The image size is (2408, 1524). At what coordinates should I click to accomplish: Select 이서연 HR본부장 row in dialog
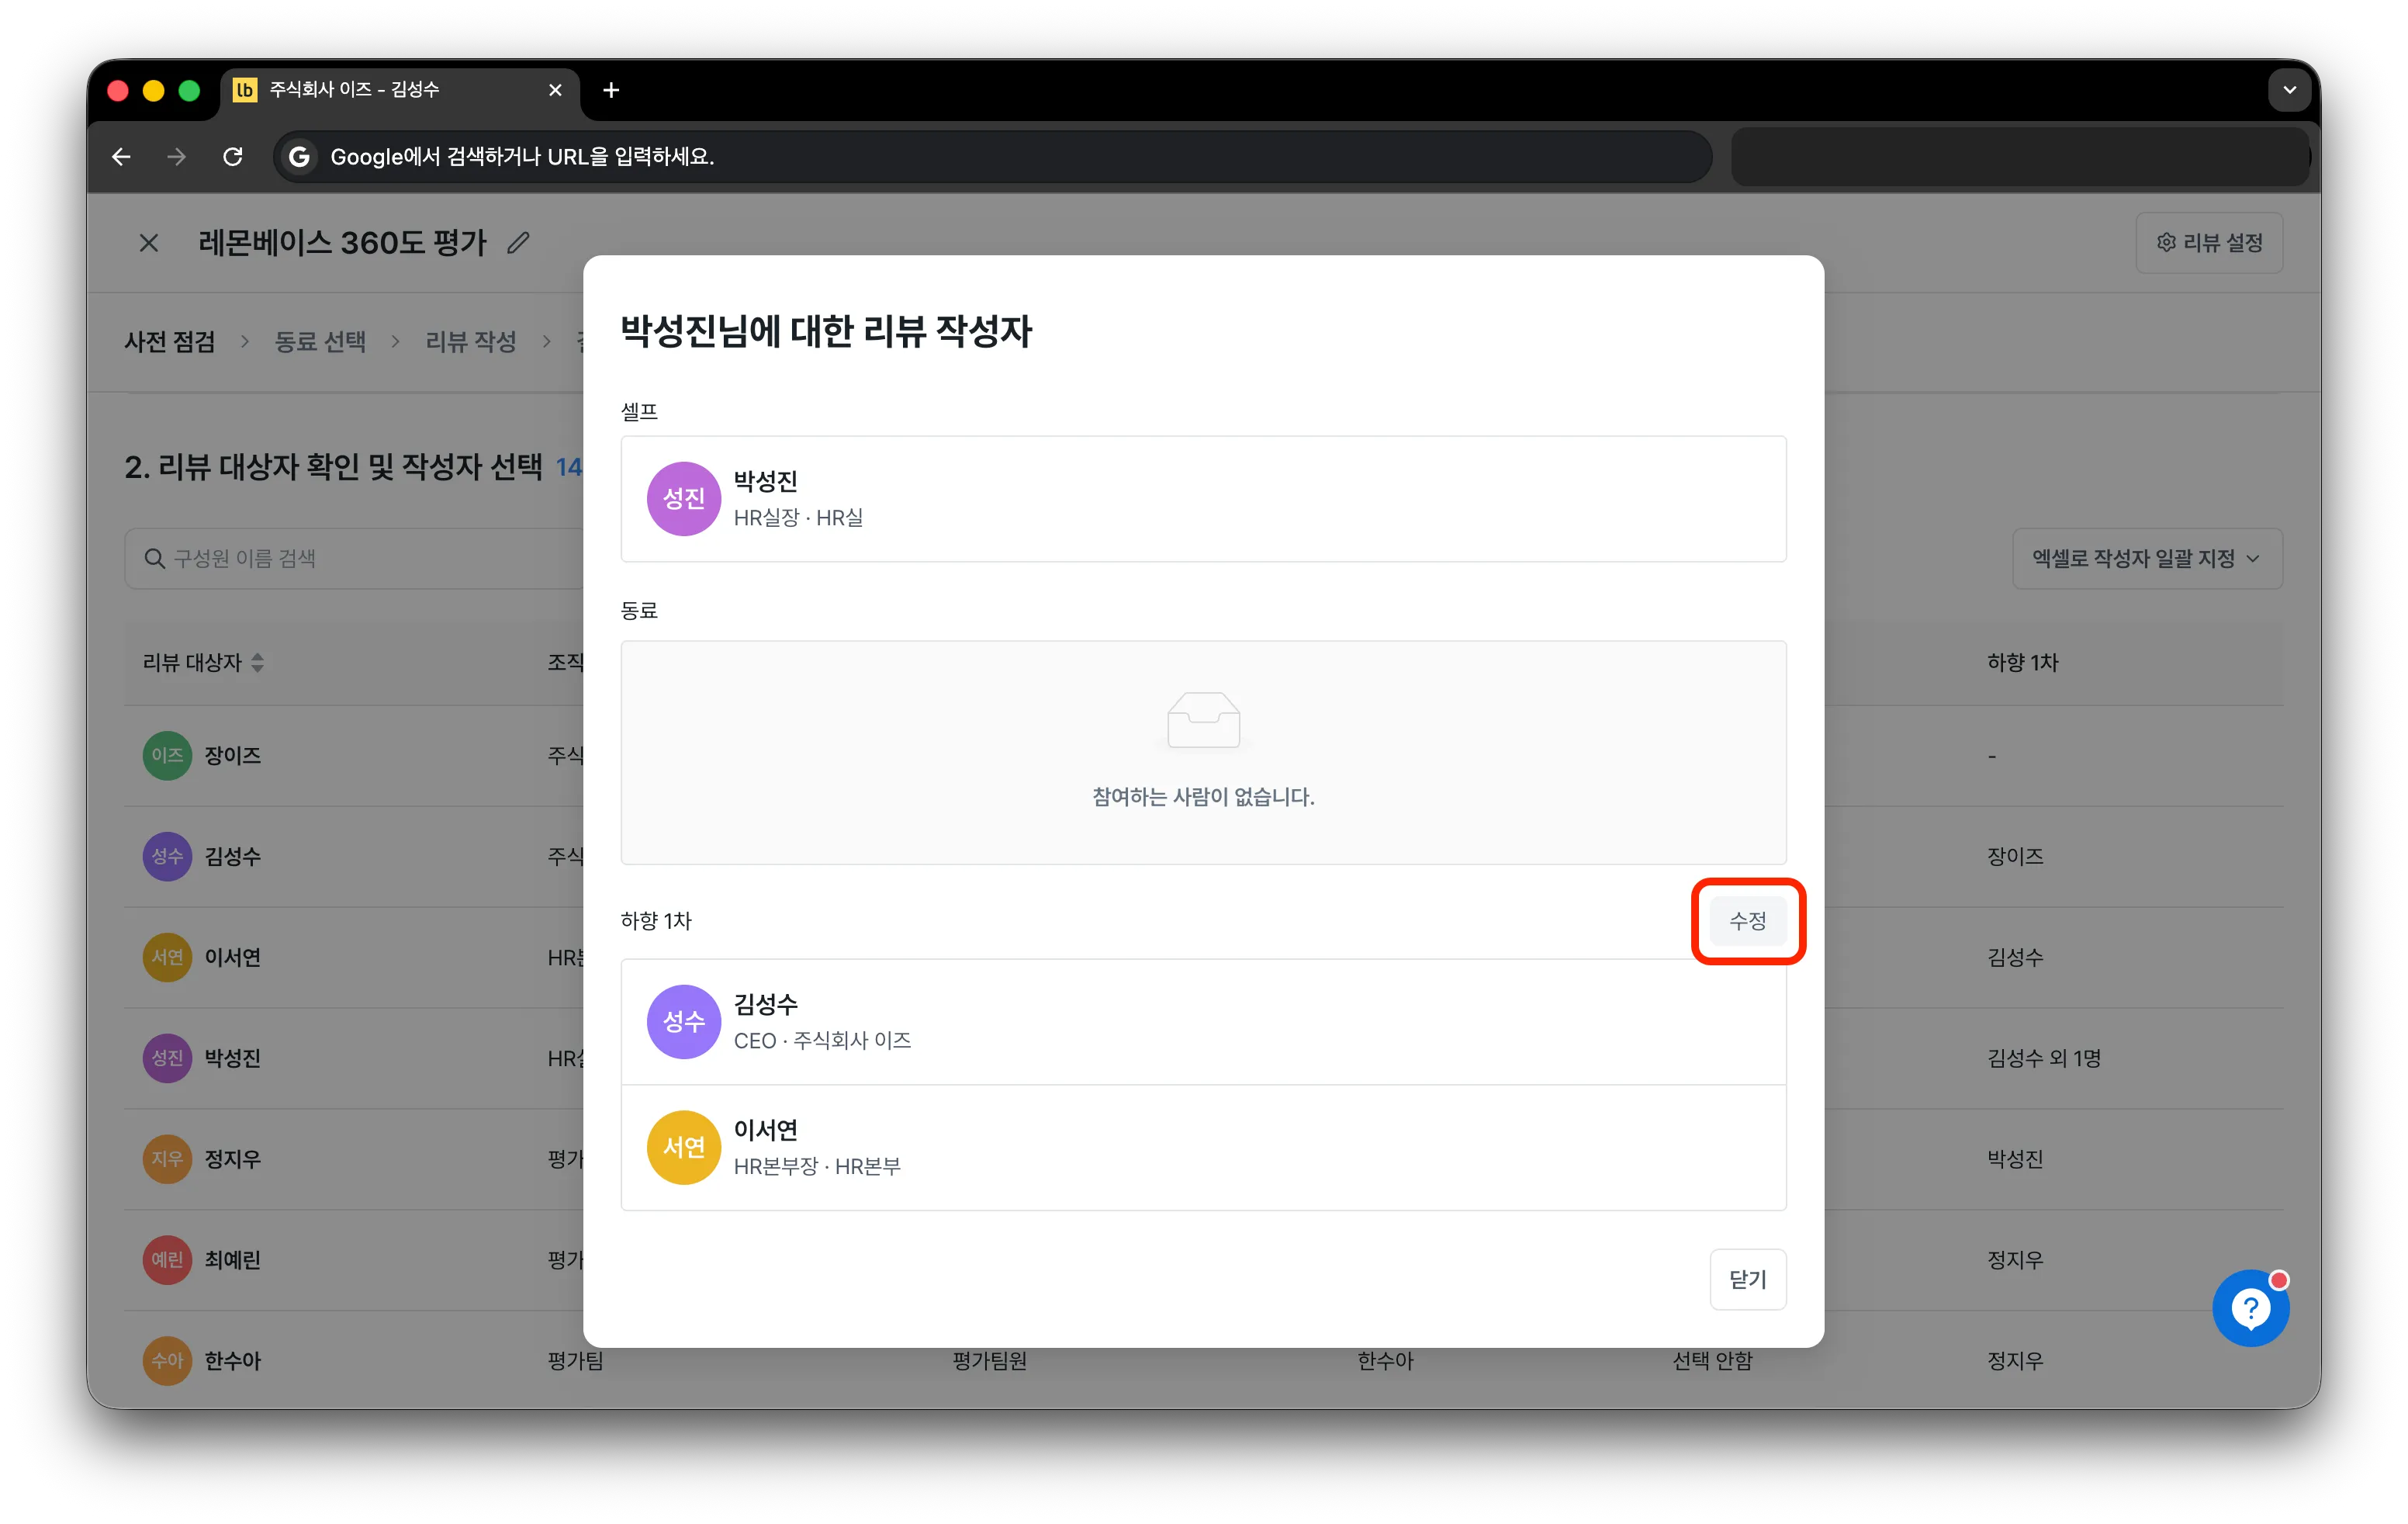[x=1203, y=1147]
